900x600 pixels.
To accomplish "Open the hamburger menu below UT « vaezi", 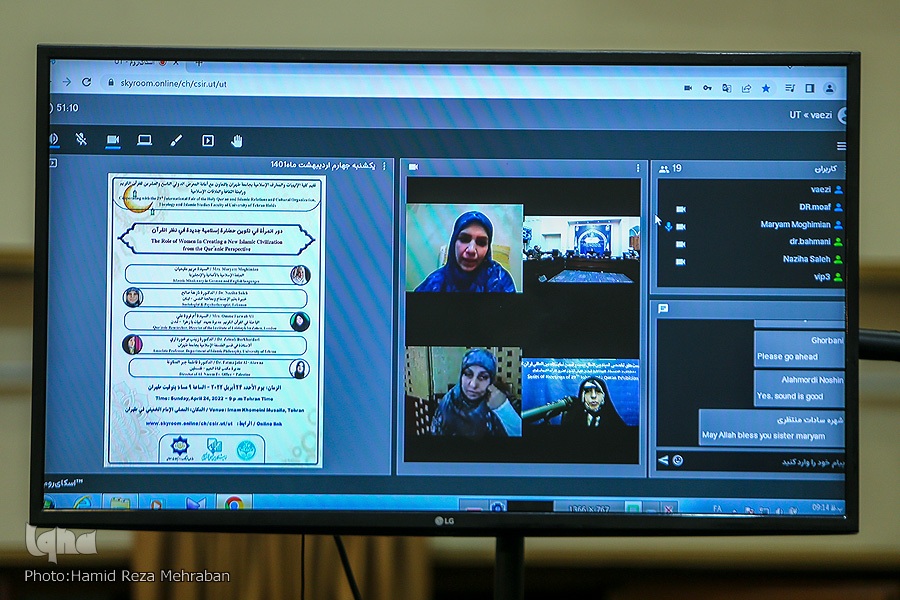I will pyautogui.click(x=841, y=146).
